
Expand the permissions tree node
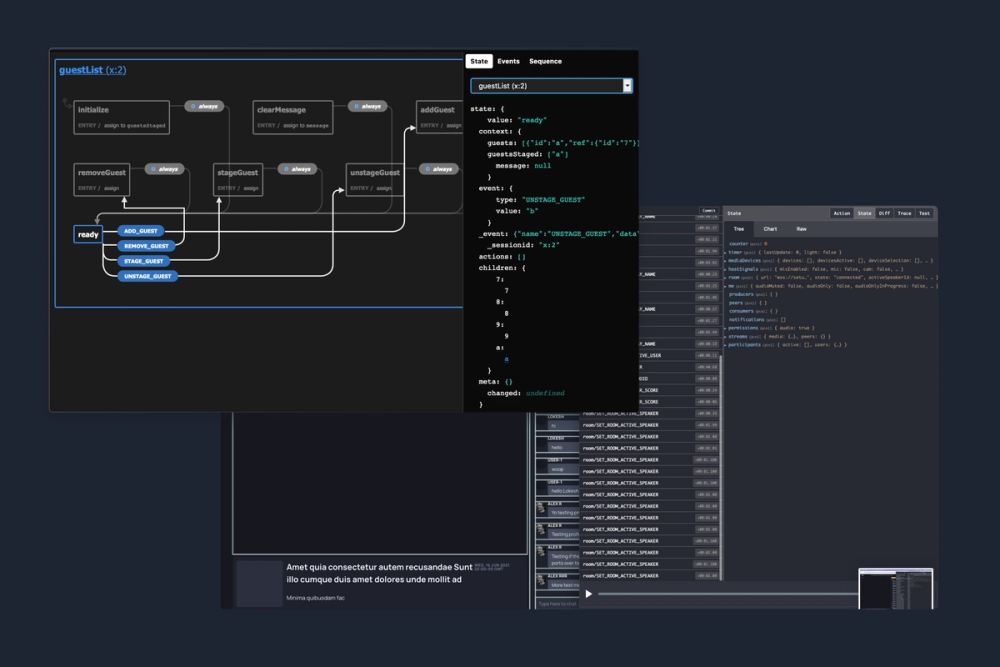(x=745, y=328)
